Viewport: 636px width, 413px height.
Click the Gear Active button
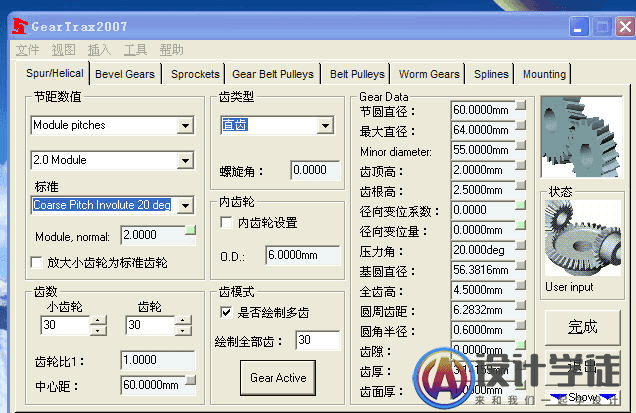[278, 378]
